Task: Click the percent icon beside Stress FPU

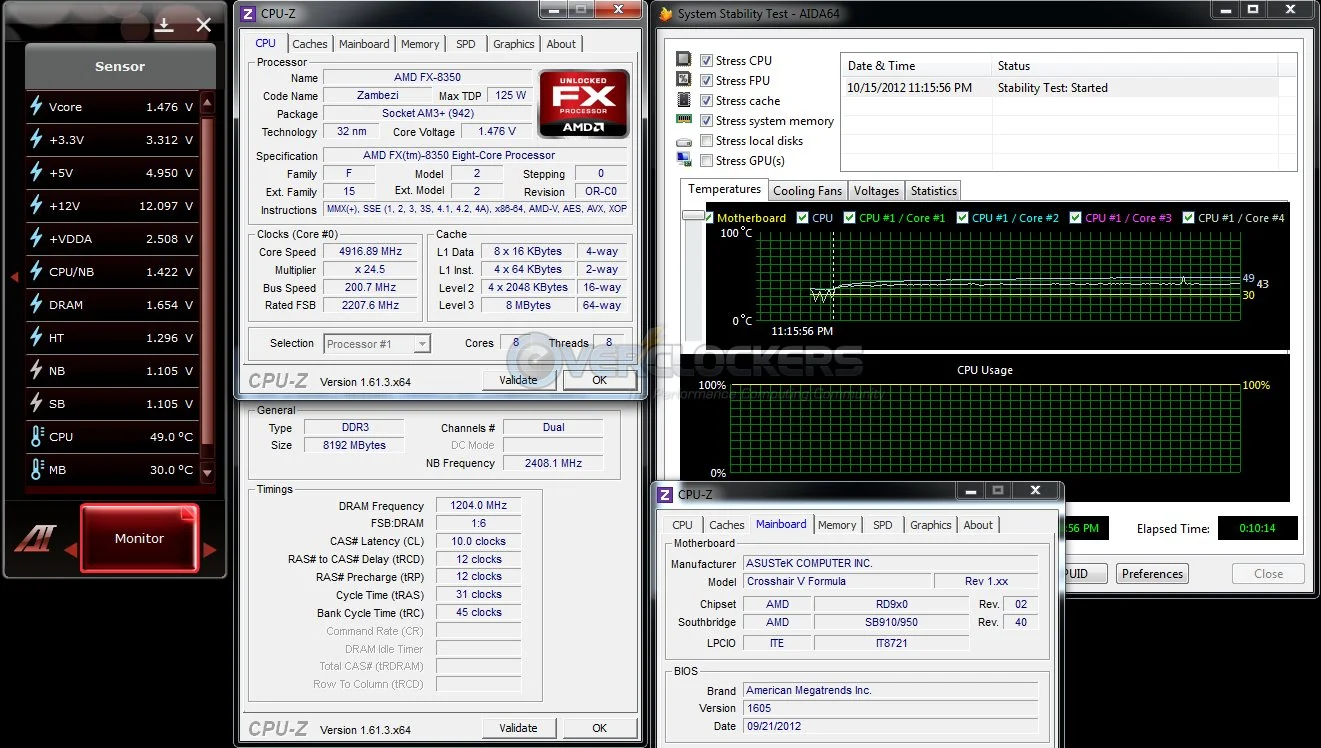Action: coord(684,80)
